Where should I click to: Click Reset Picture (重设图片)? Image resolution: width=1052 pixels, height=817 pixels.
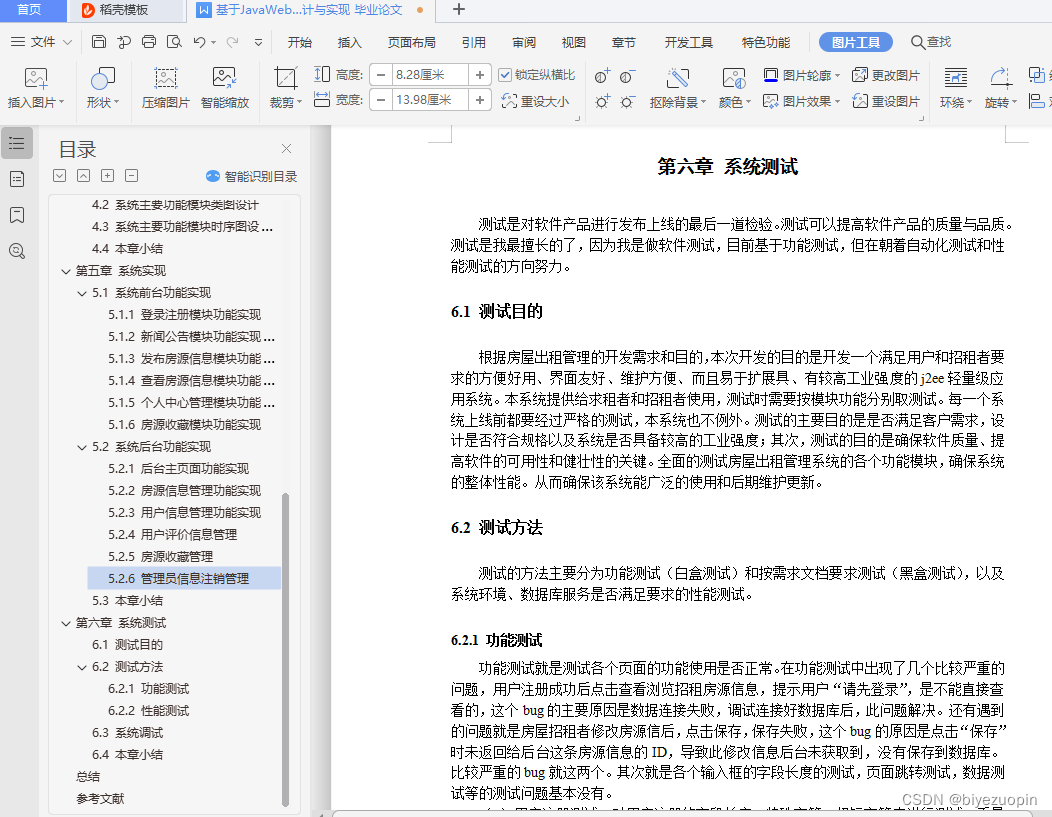click(886, 101)
